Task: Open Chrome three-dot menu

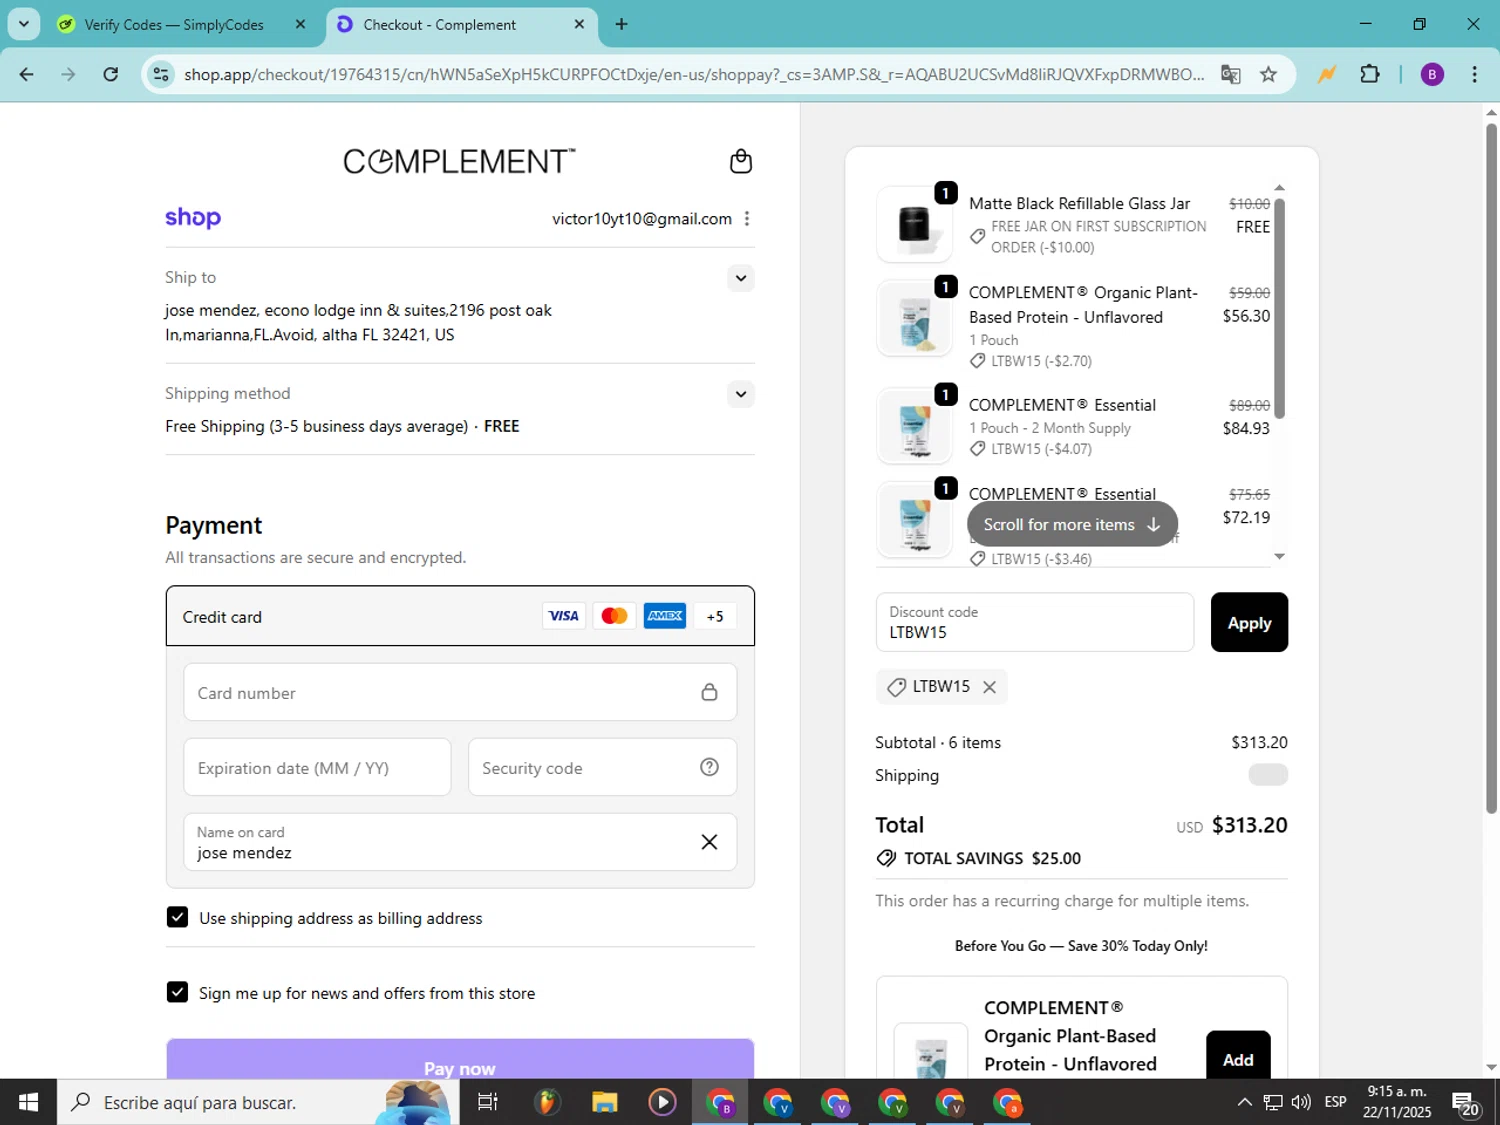Action: point(1474,74)
